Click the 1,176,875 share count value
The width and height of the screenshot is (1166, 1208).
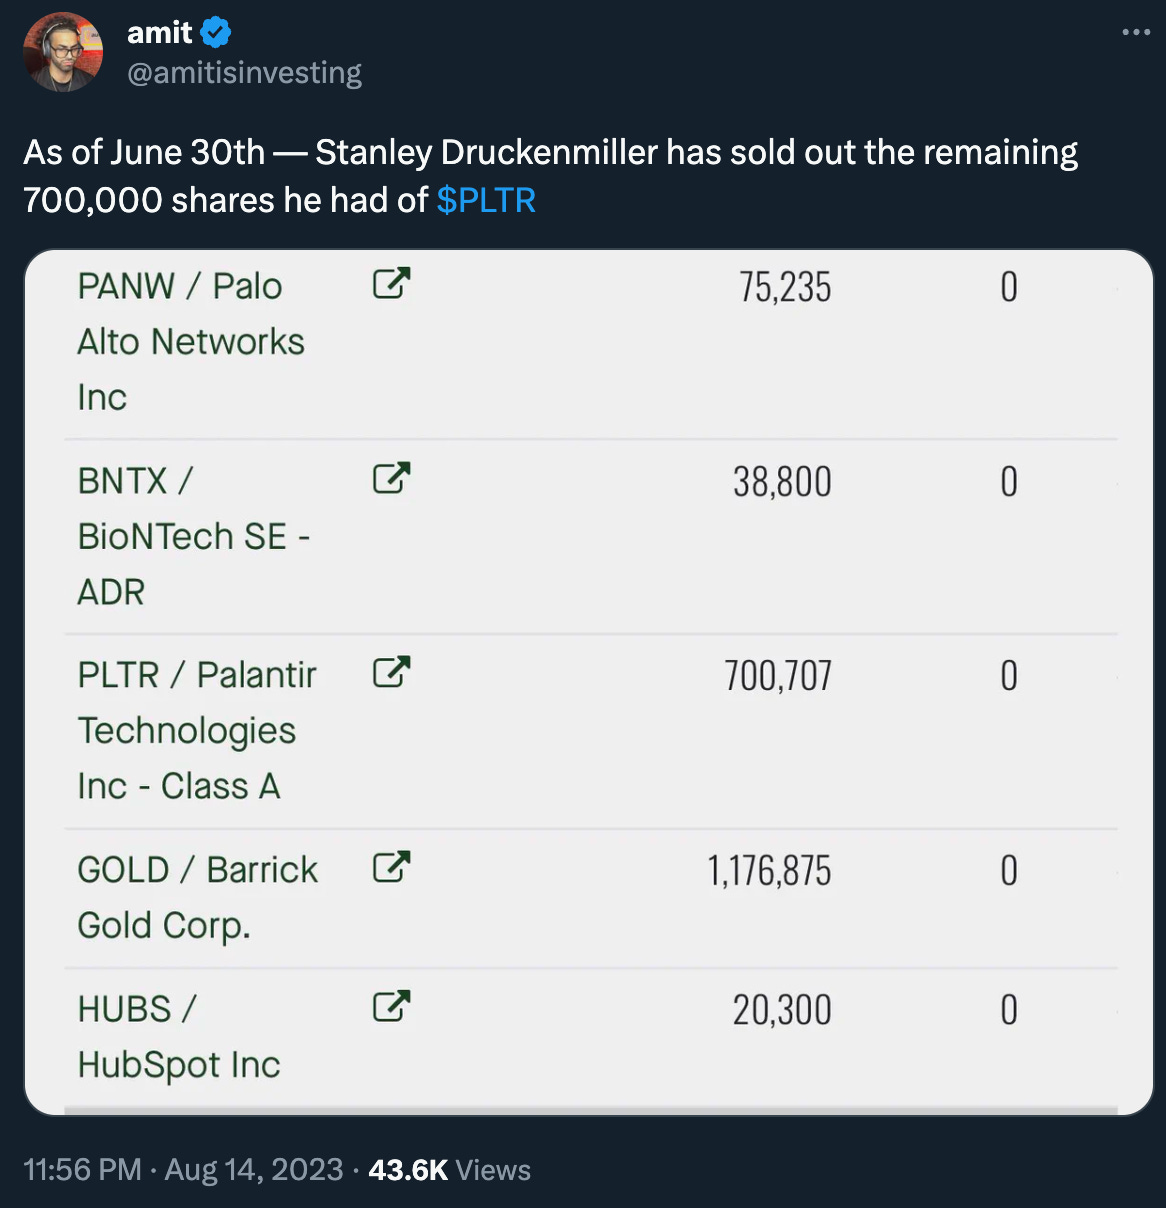click(x=769, y=870)
